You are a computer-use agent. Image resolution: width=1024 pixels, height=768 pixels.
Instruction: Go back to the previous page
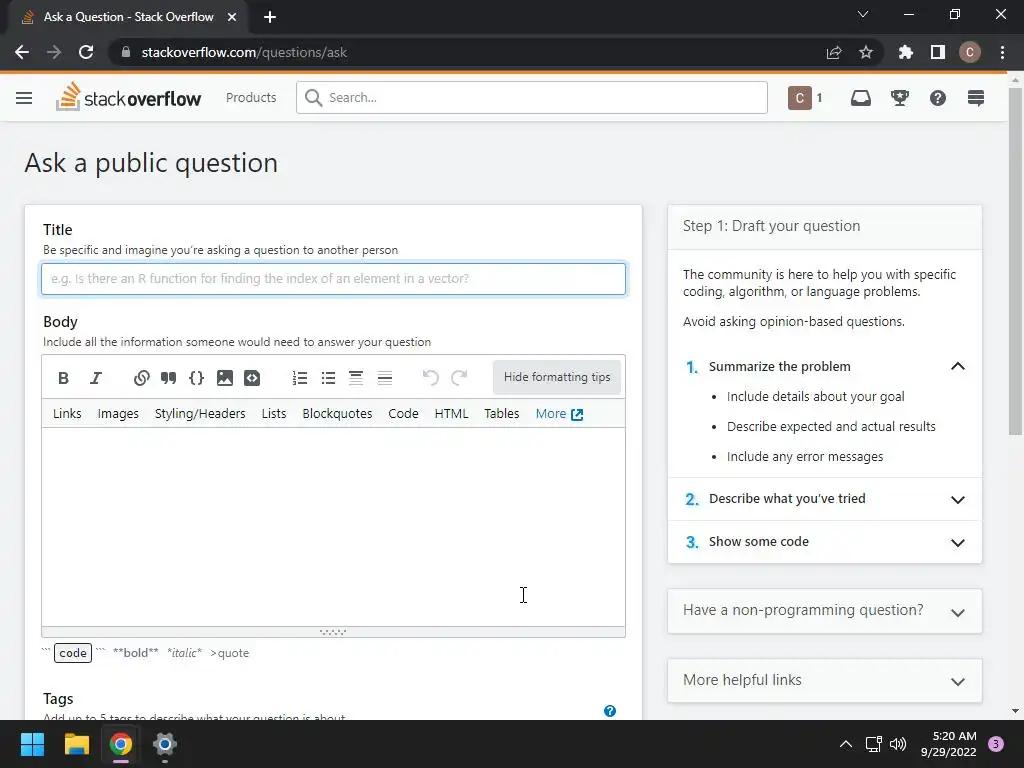click(22, 52)
